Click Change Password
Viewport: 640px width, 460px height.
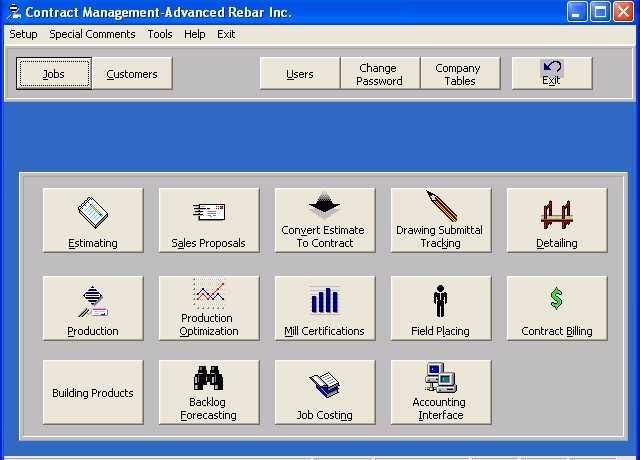point(380,73)
